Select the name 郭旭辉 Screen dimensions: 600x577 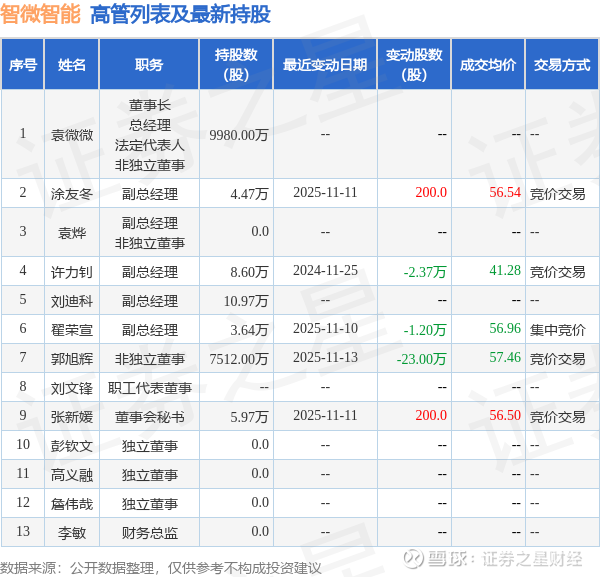(72, 359)
